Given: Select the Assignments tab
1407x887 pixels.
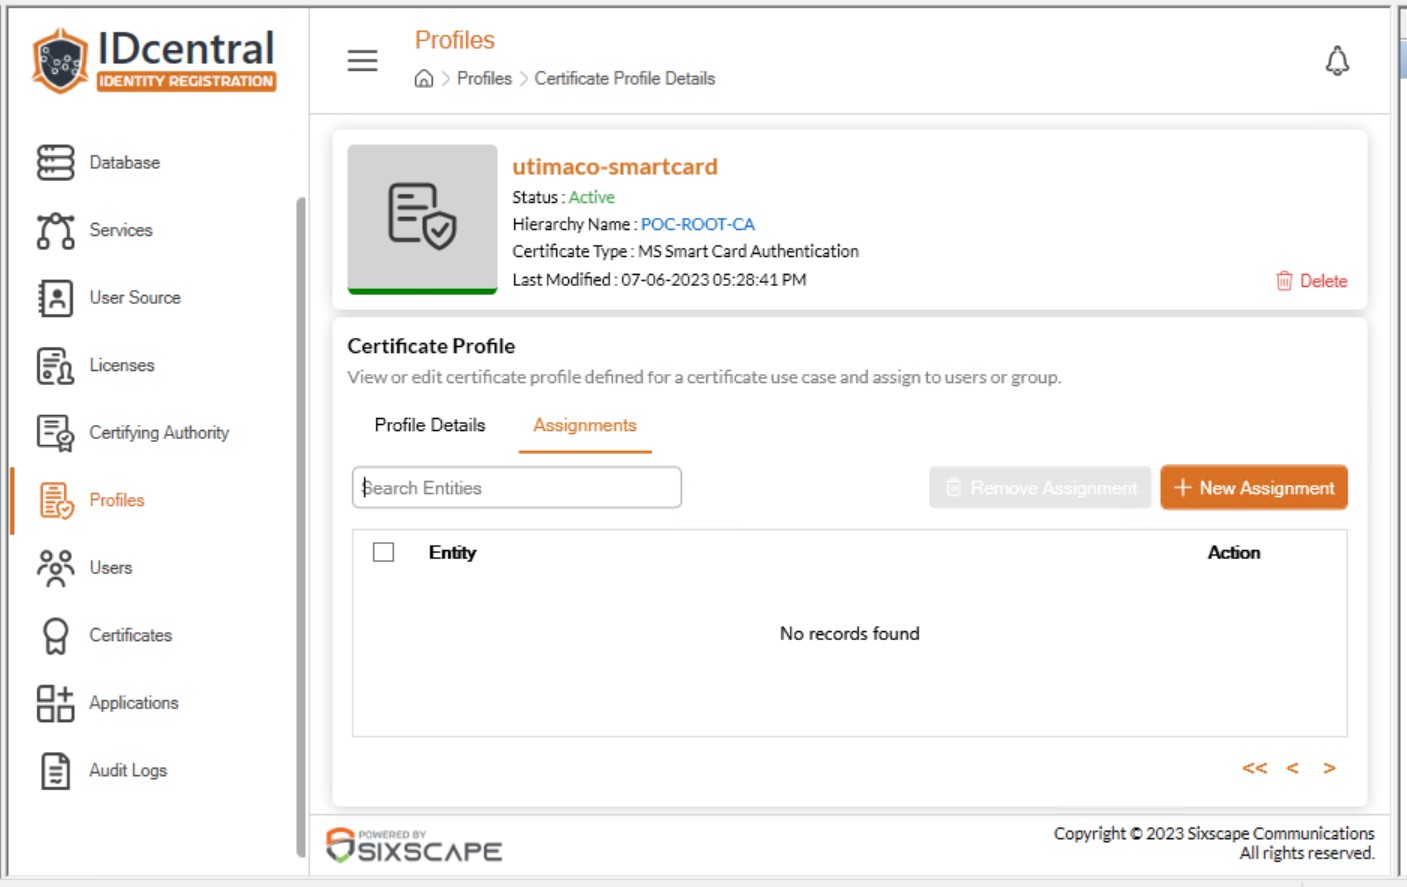Looking at the screenshot, I should [x=585, y=425].
